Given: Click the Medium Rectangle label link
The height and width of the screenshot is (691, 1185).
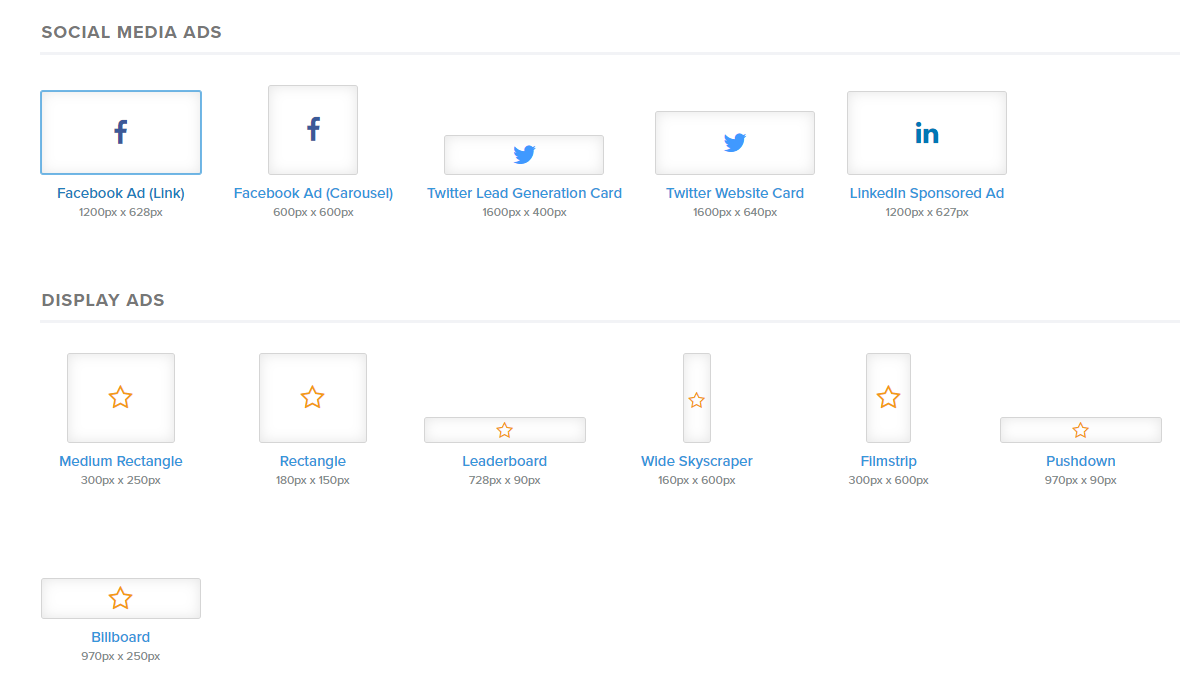Looking at the screenshot, I should (x=121, y=461).
